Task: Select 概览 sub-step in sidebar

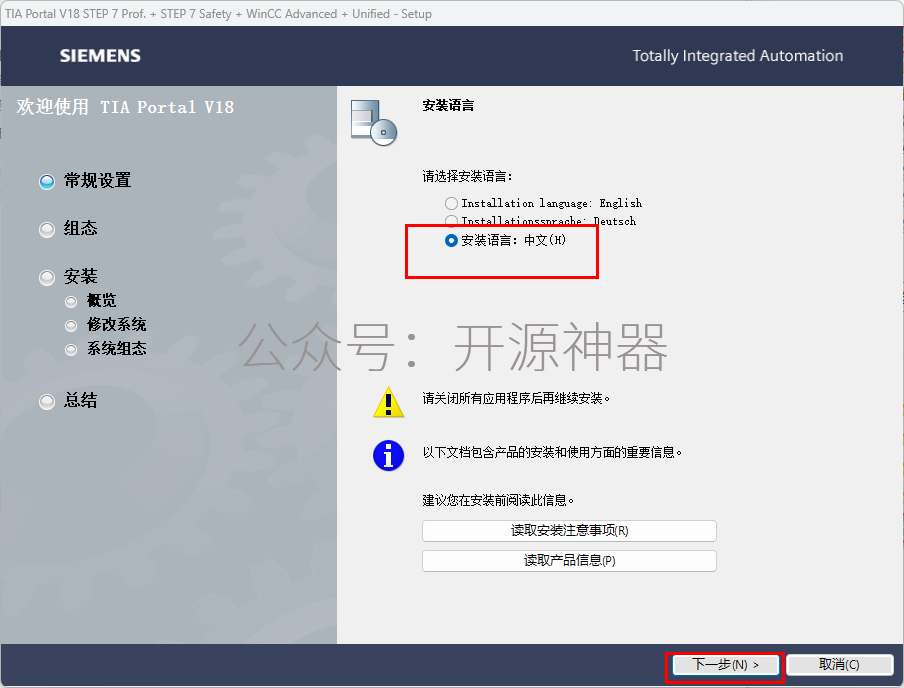Action: click(91, 301)
